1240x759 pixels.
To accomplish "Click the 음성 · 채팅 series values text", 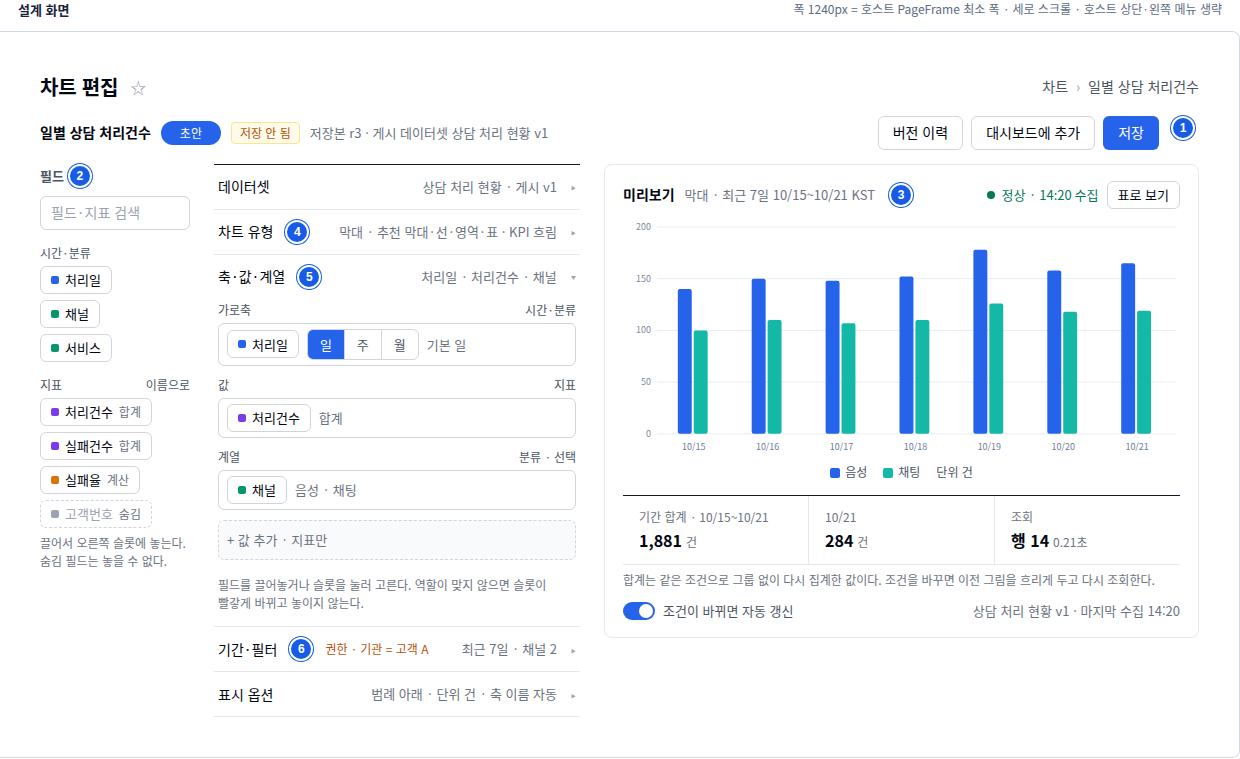I will point(326,490).
